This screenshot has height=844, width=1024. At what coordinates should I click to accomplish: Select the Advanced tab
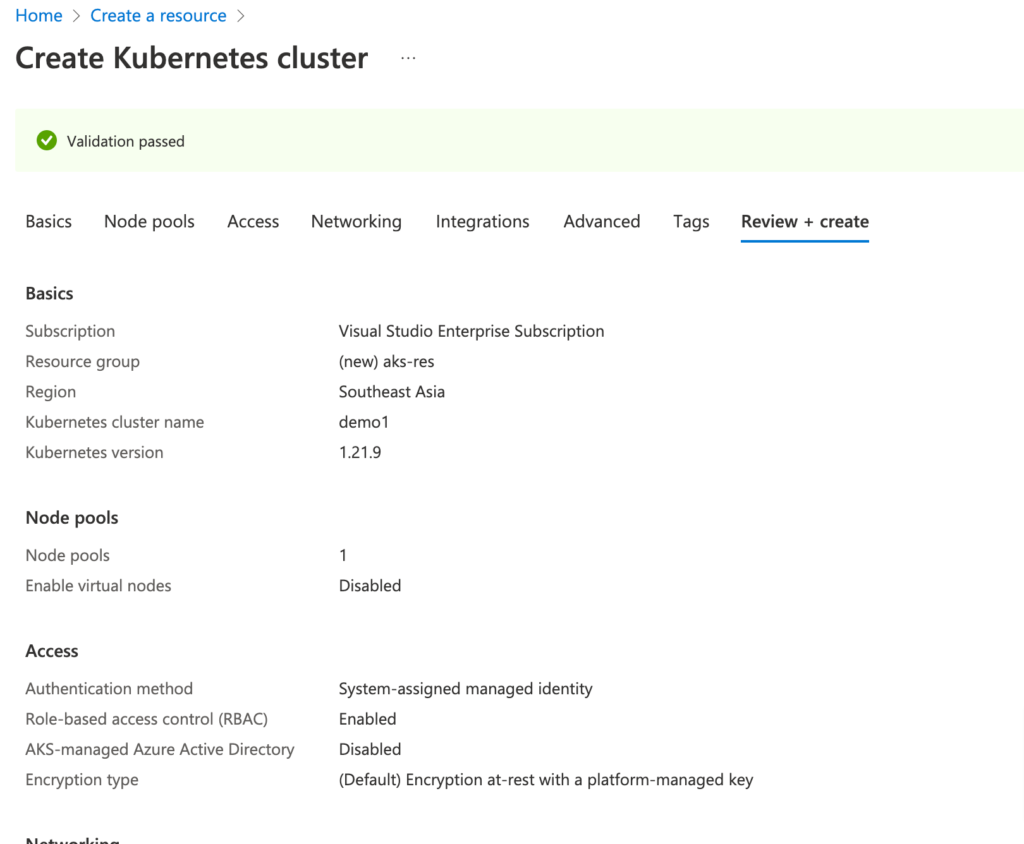[x=601, y=221]
